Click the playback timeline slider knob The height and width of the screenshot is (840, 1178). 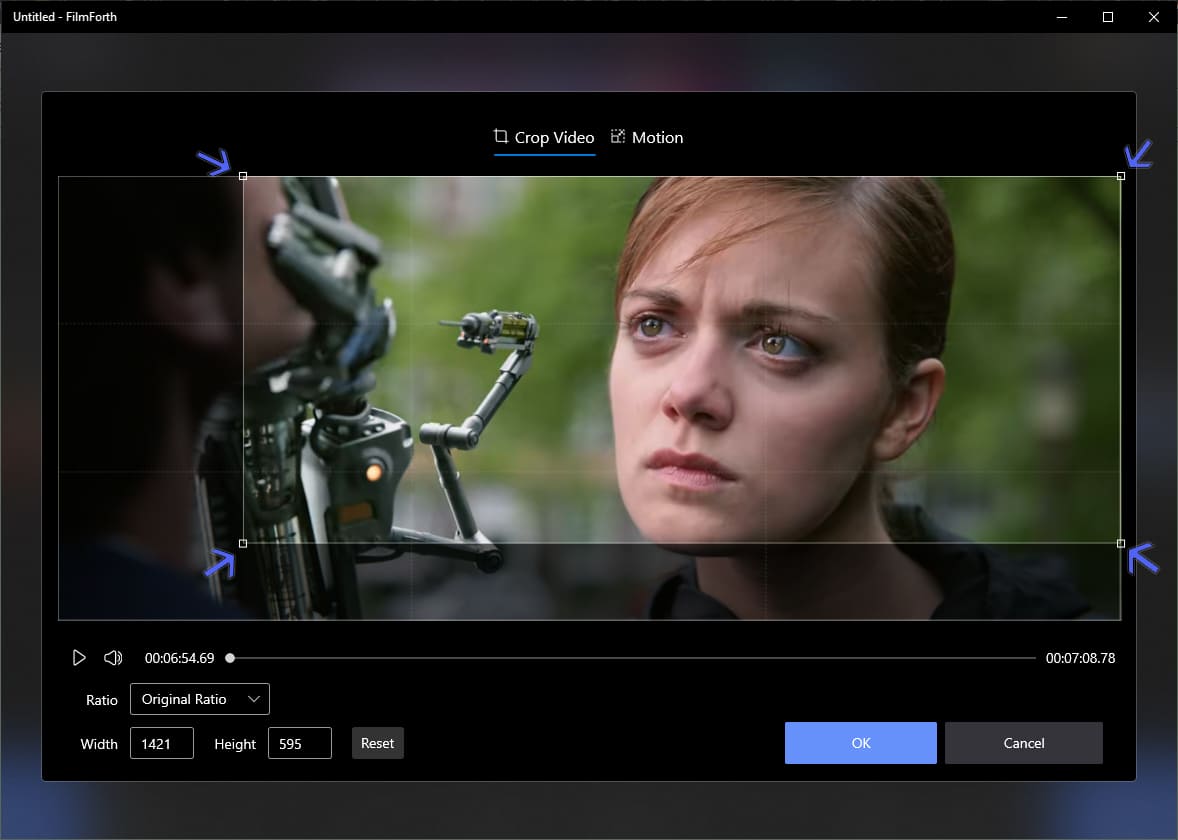pyautogui.click(x=231, y=658)
